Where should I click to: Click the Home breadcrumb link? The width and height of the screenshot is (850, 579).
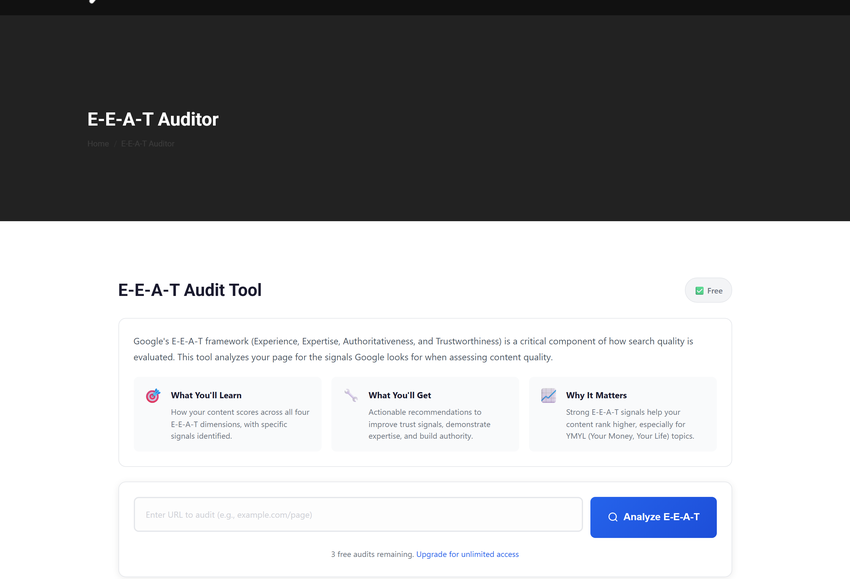[x=98, y=144]
